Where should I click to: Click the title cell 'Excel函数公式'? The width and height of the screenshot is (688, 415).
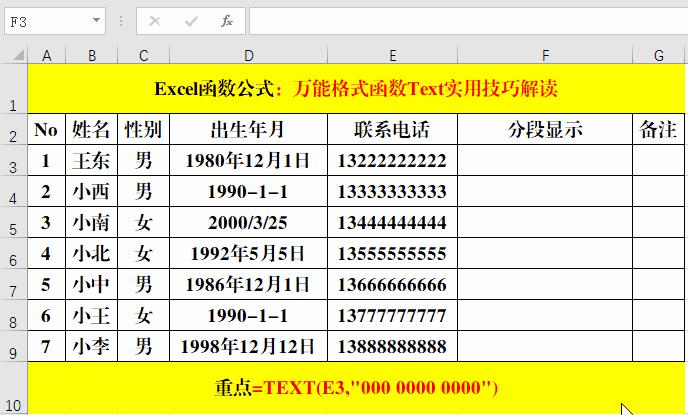click(356, 89)
